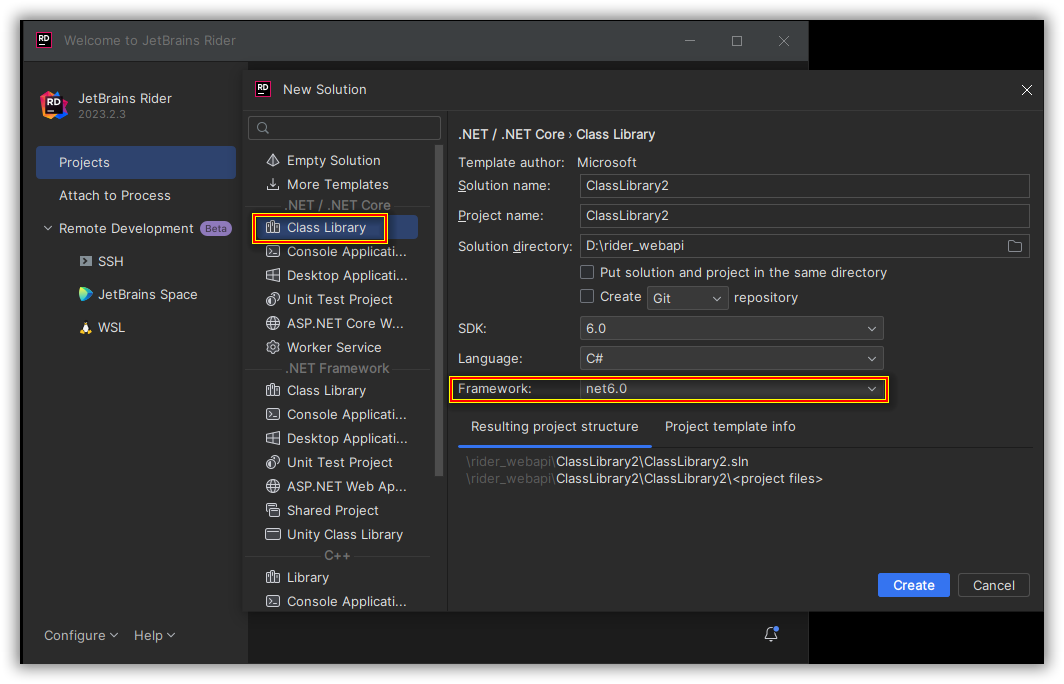Viewport: 1064px width, 684px height.
Task: Select the .NET Core Unit Test Project icon
Action: [x=273, y=299]
